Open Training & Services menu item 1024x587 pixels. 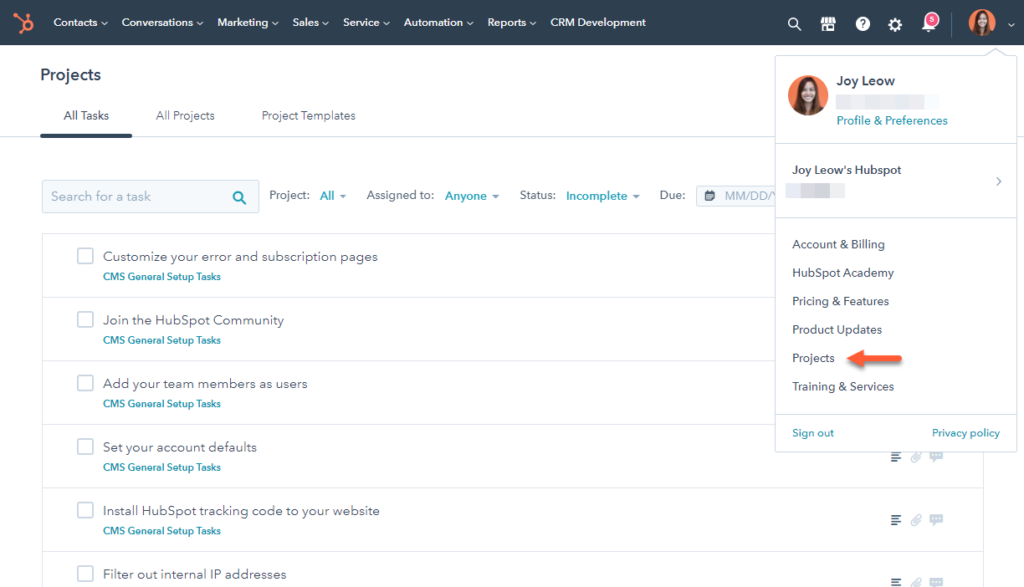coord(843,387)
